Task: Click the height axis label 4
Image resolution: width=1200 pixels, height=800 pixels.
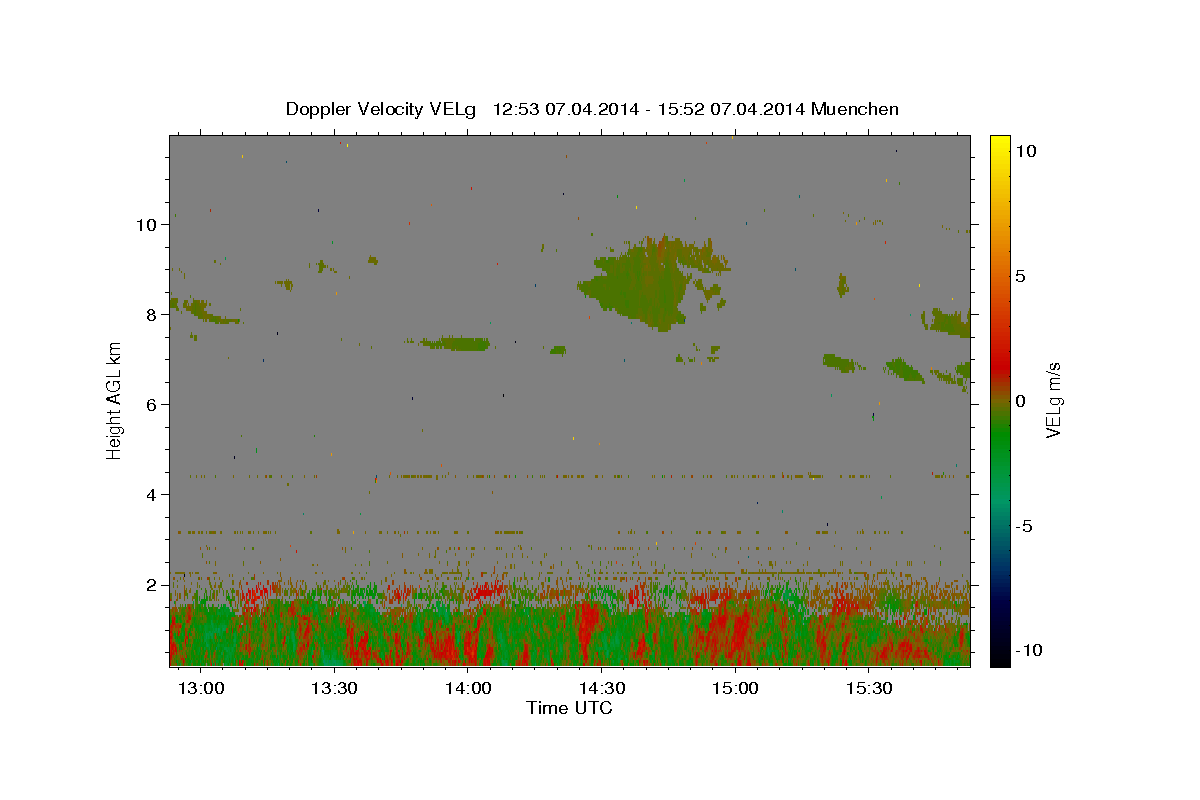Action: pos(152,495)
